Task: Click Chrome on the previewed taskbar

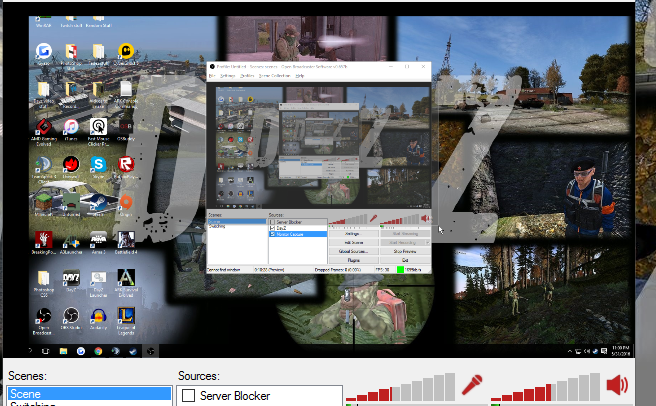Action: (x=98, y=351)
